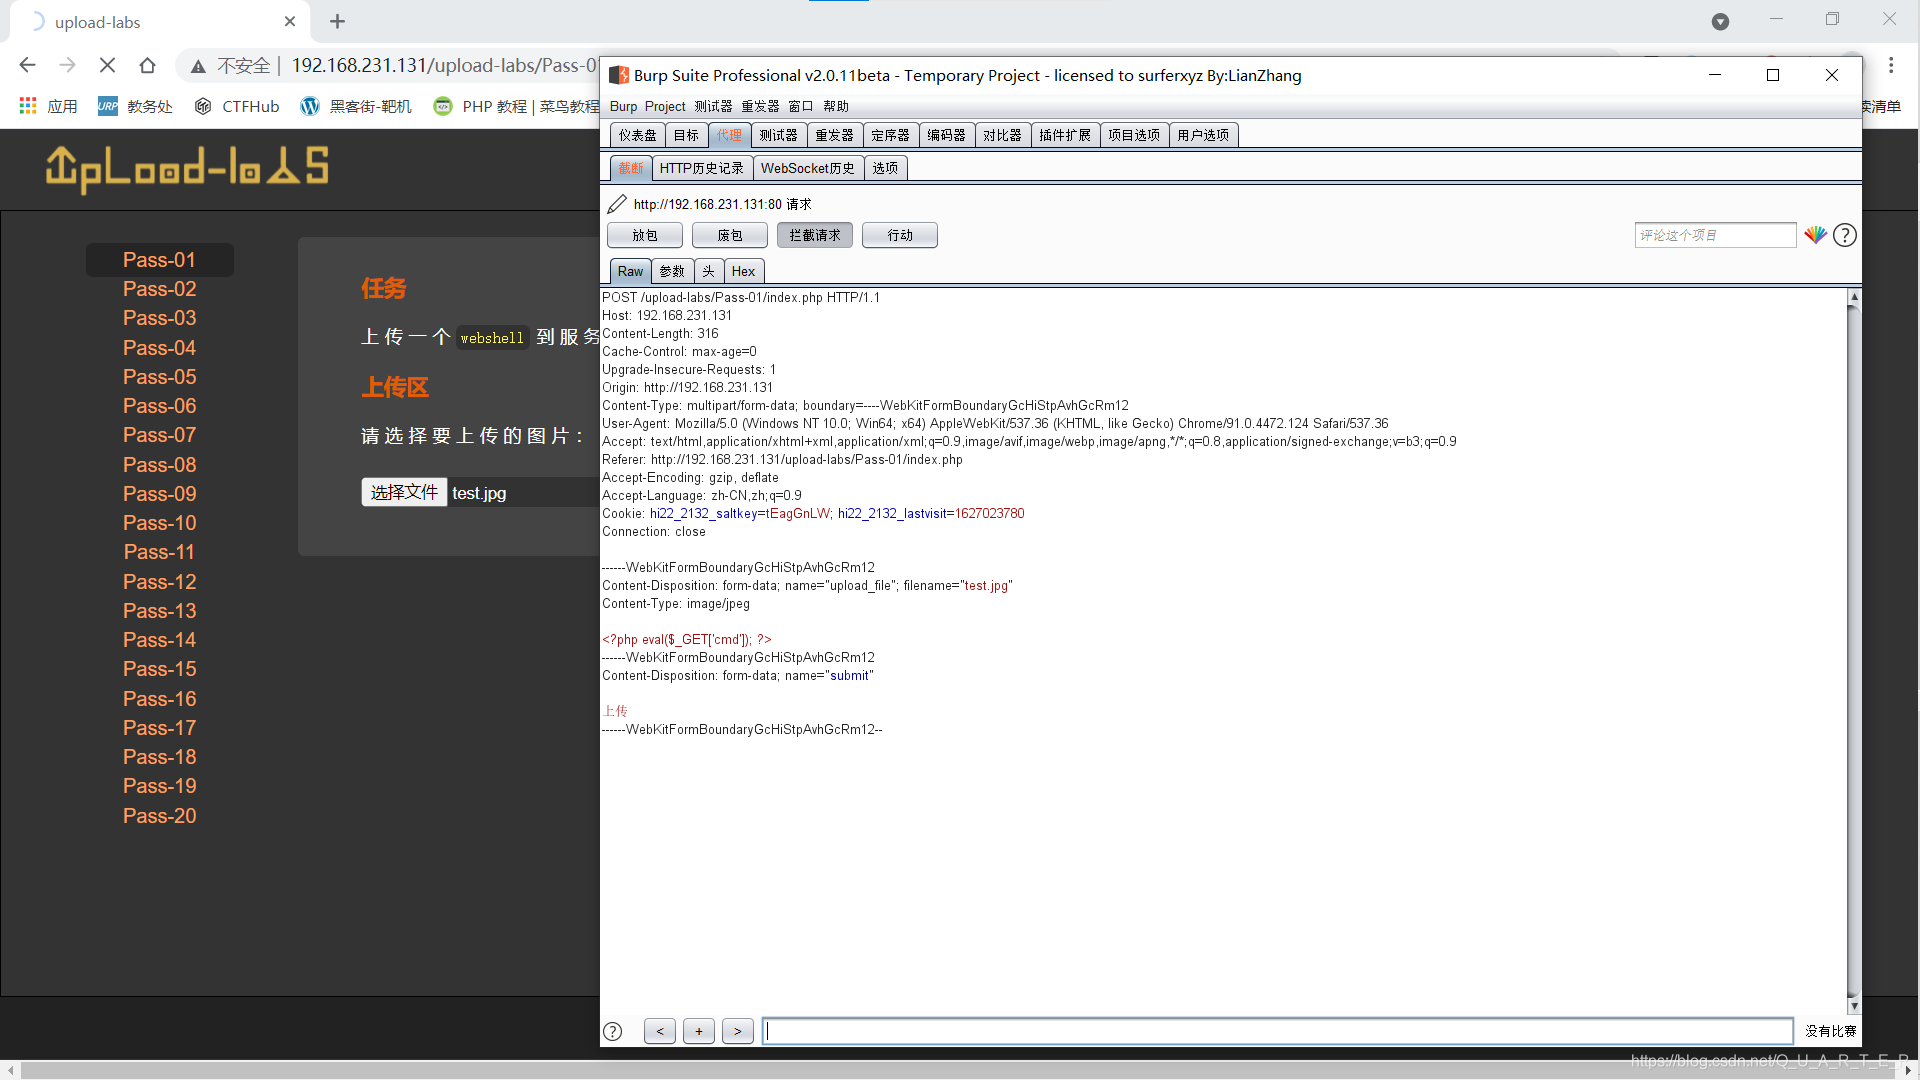Go to the browser home page
The image size is (1920, 1080).
coord(147,65)
